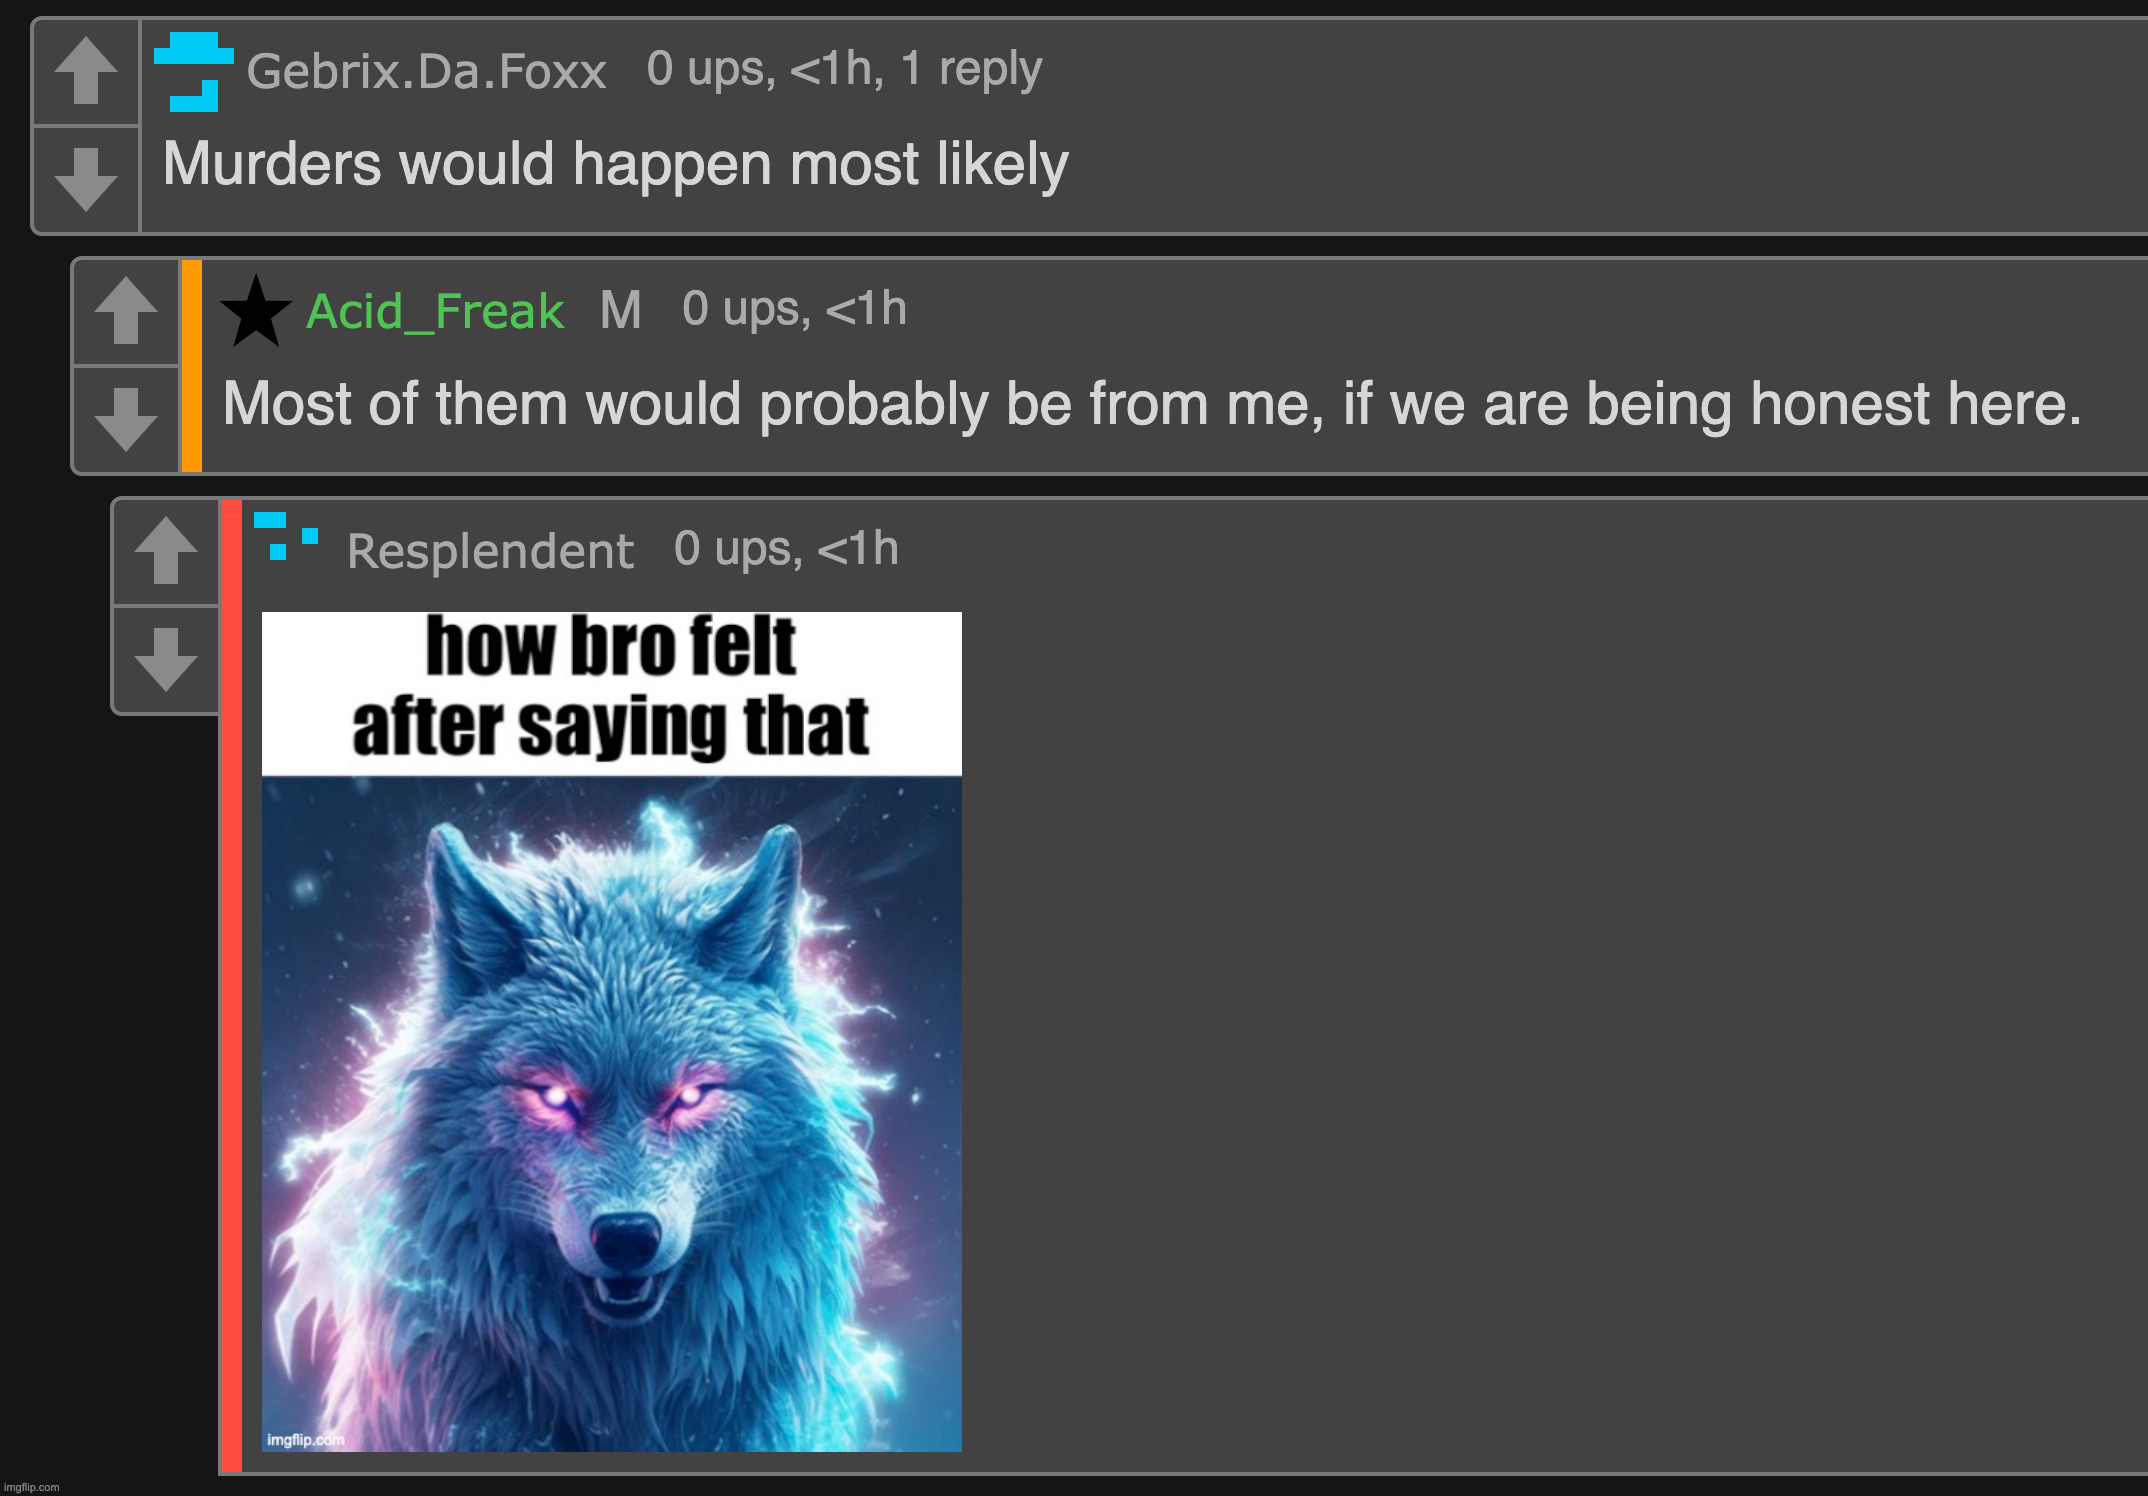The image size is (2148, 1496).
Task: Open Gebrix.Da.Foxx's user profile
Action: click(426, 71)
